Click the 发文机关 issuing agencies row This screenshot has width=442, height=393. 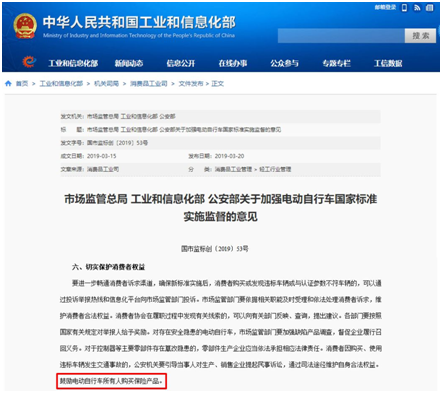coord(220,116)
